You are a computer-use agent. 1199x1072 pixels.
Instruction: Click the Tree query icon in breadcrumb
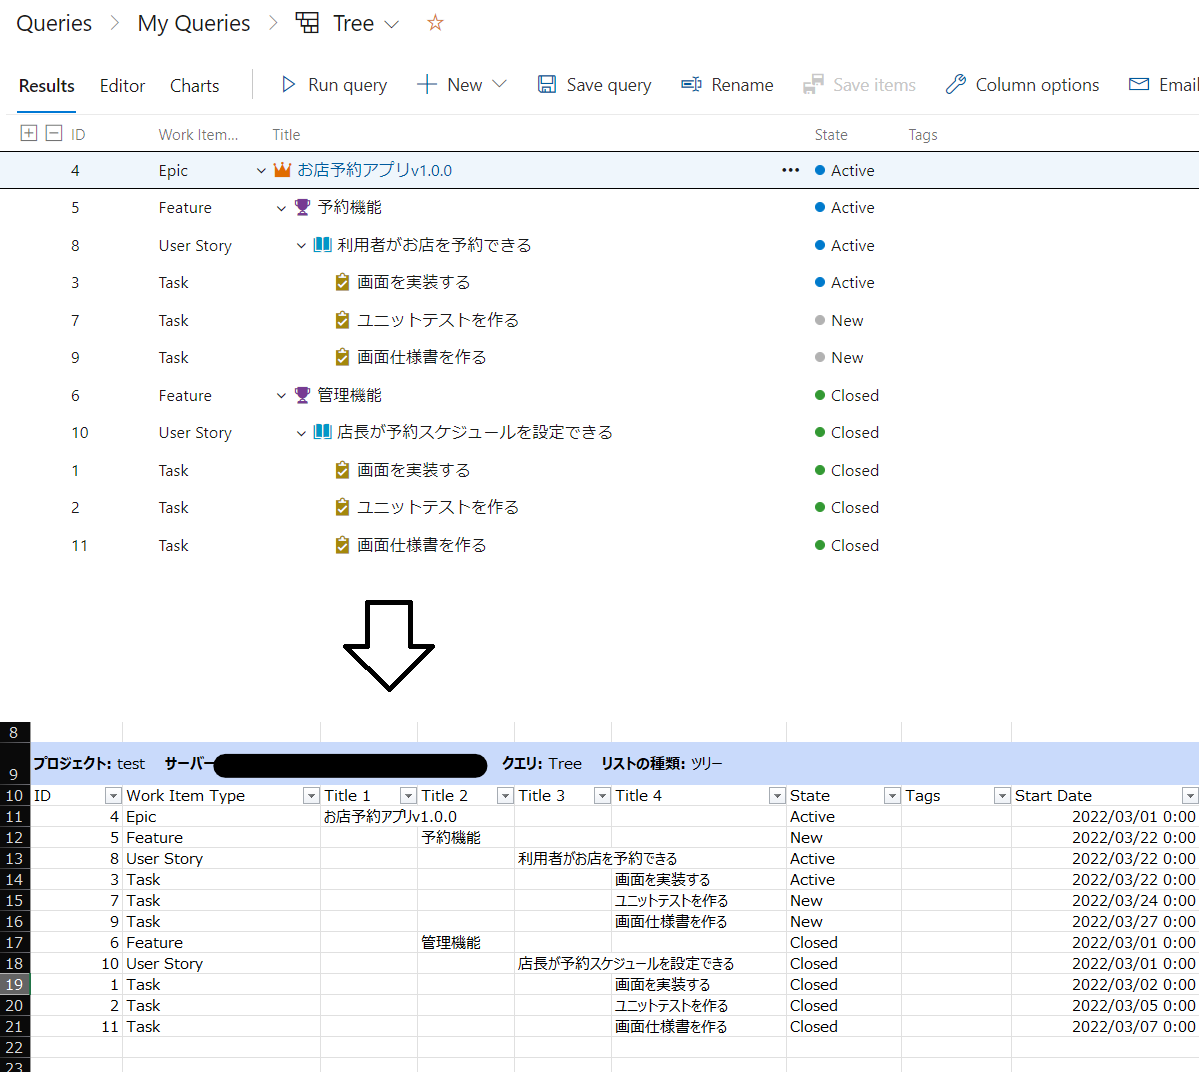coord(306,22)
